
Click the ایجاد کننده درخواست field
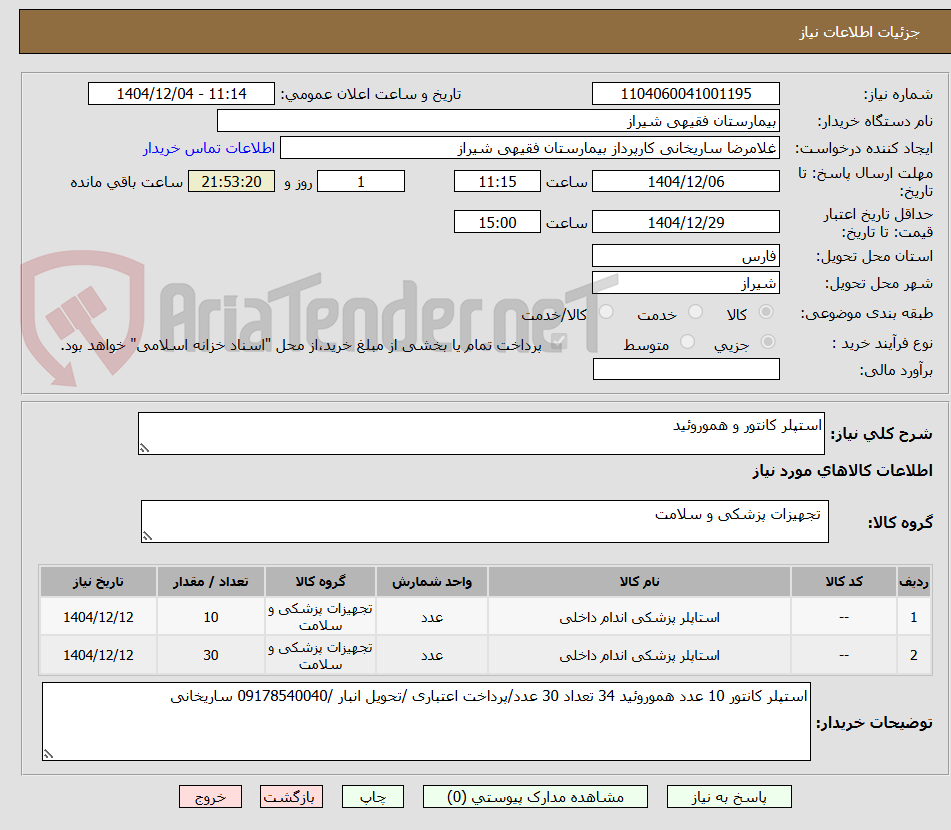(x=529, y=148)
